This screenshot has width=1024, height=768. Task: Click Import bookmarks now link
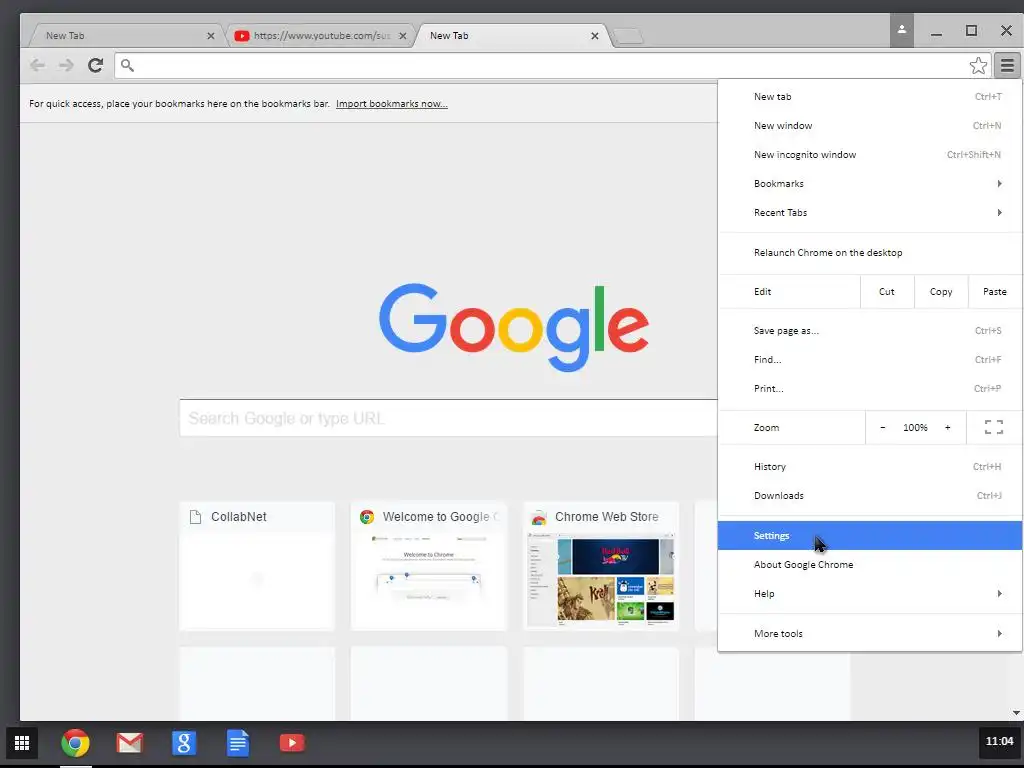[x=392, y=104]
